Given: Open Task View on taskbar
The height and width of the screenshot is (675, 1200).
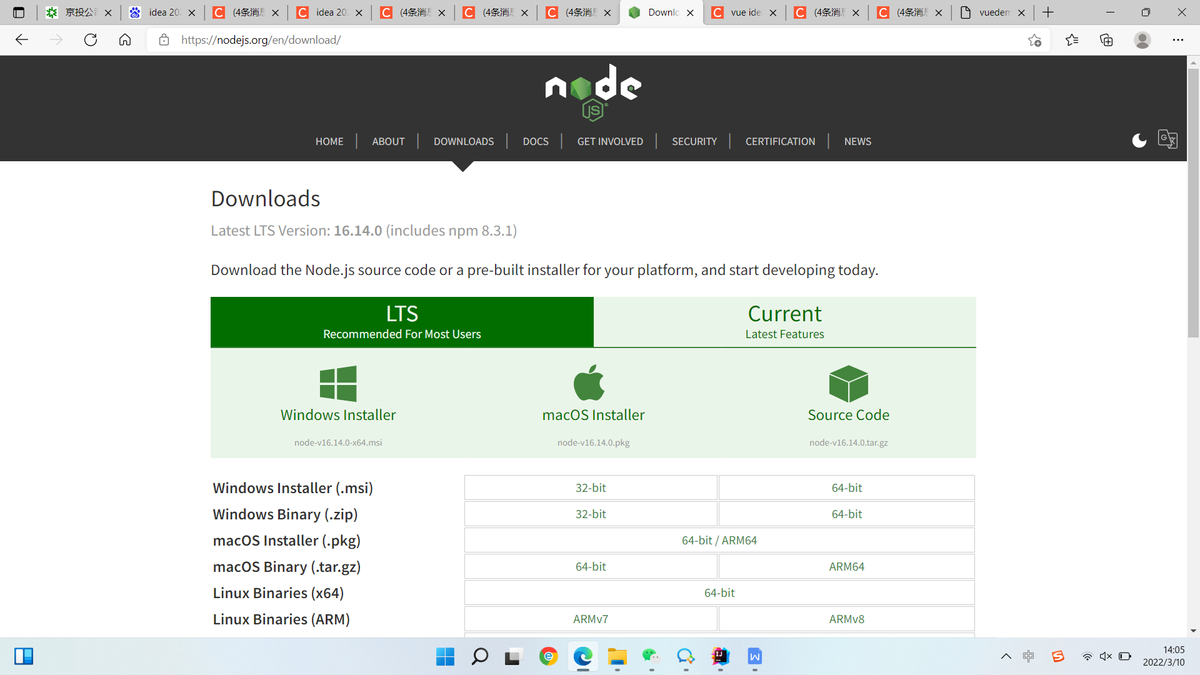Looking at the screenshot, I should (x=513, y=656).
